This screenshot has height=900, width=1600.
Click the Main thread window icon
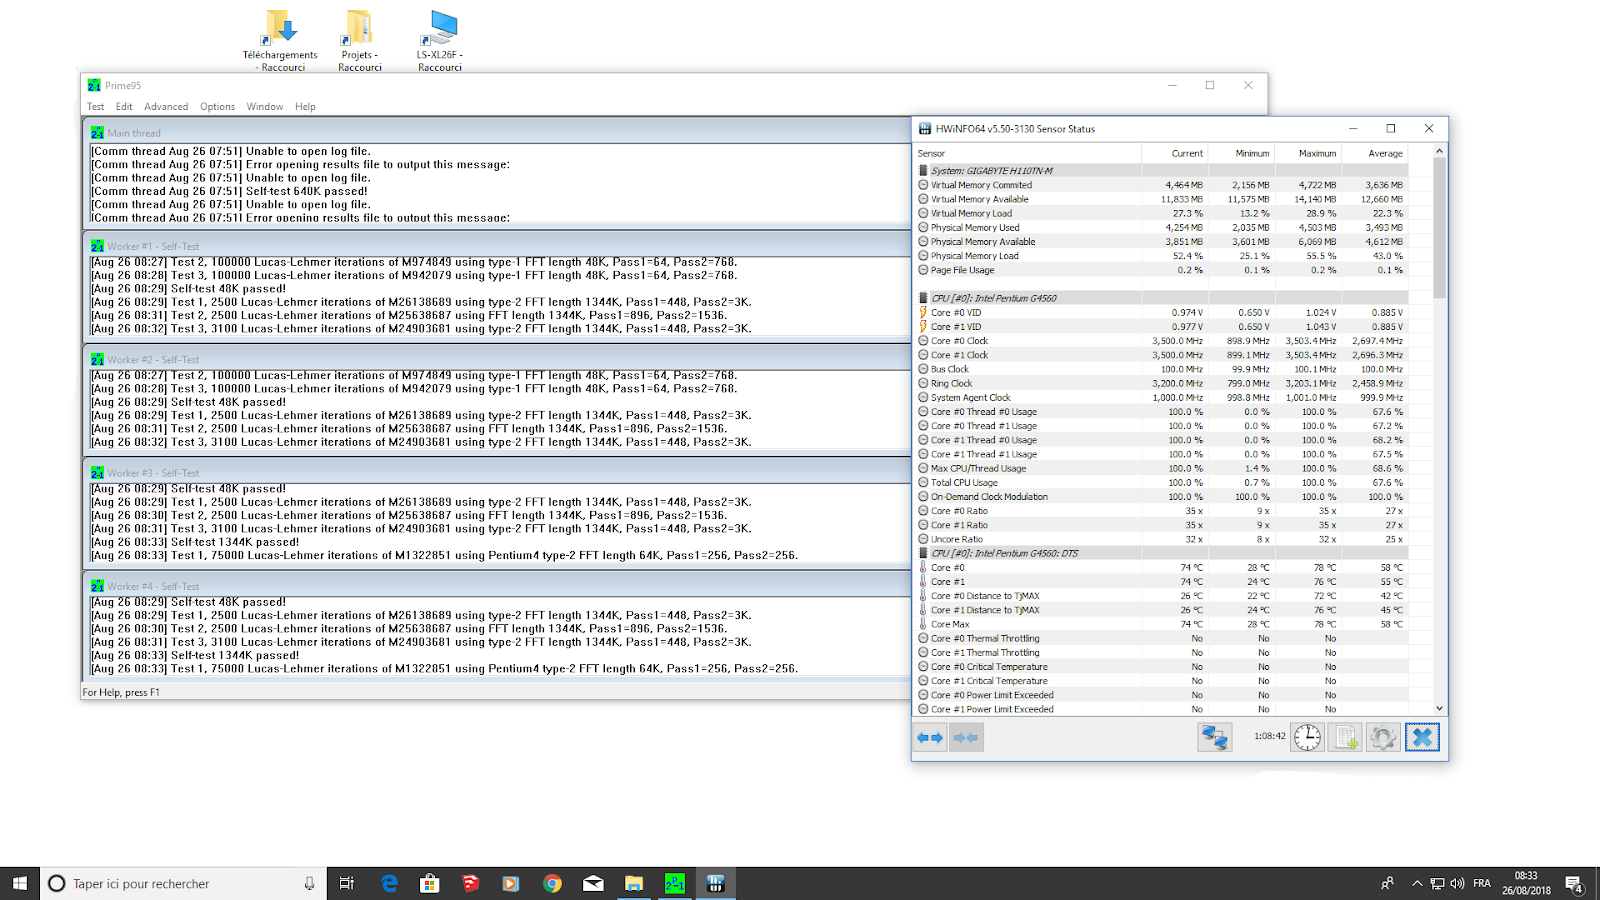click(98, 133)
